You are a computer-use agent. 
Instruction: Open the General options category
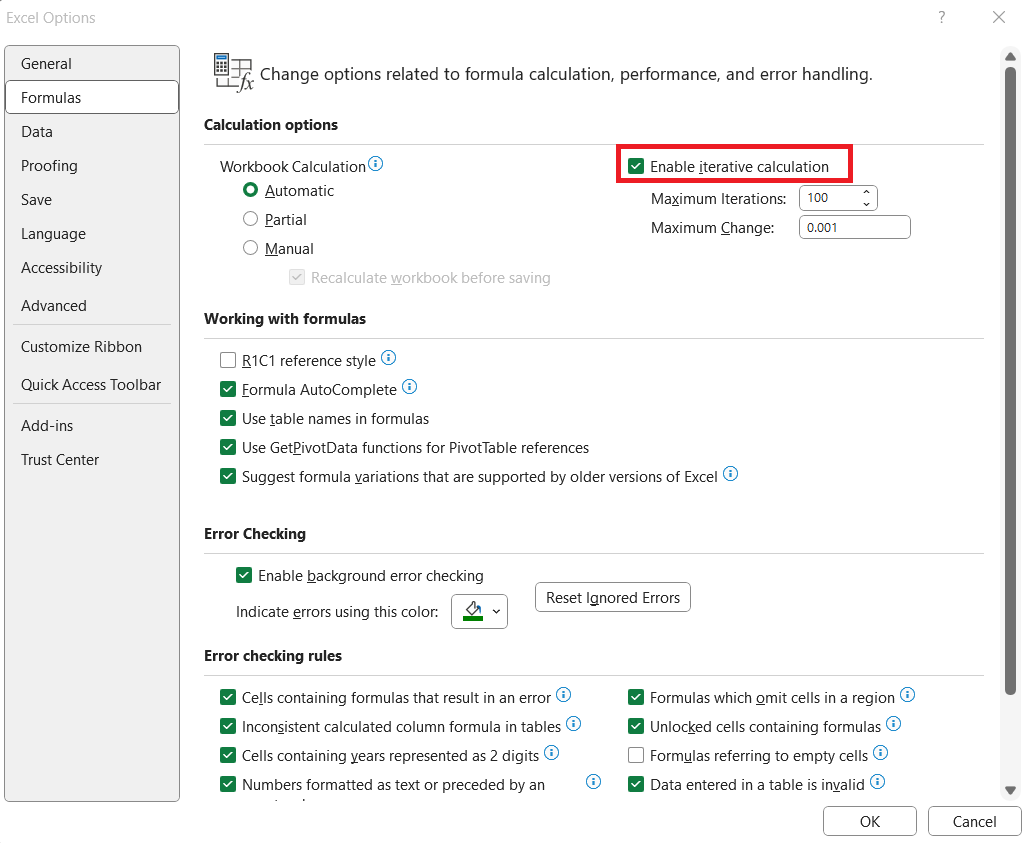coord(92,63)
